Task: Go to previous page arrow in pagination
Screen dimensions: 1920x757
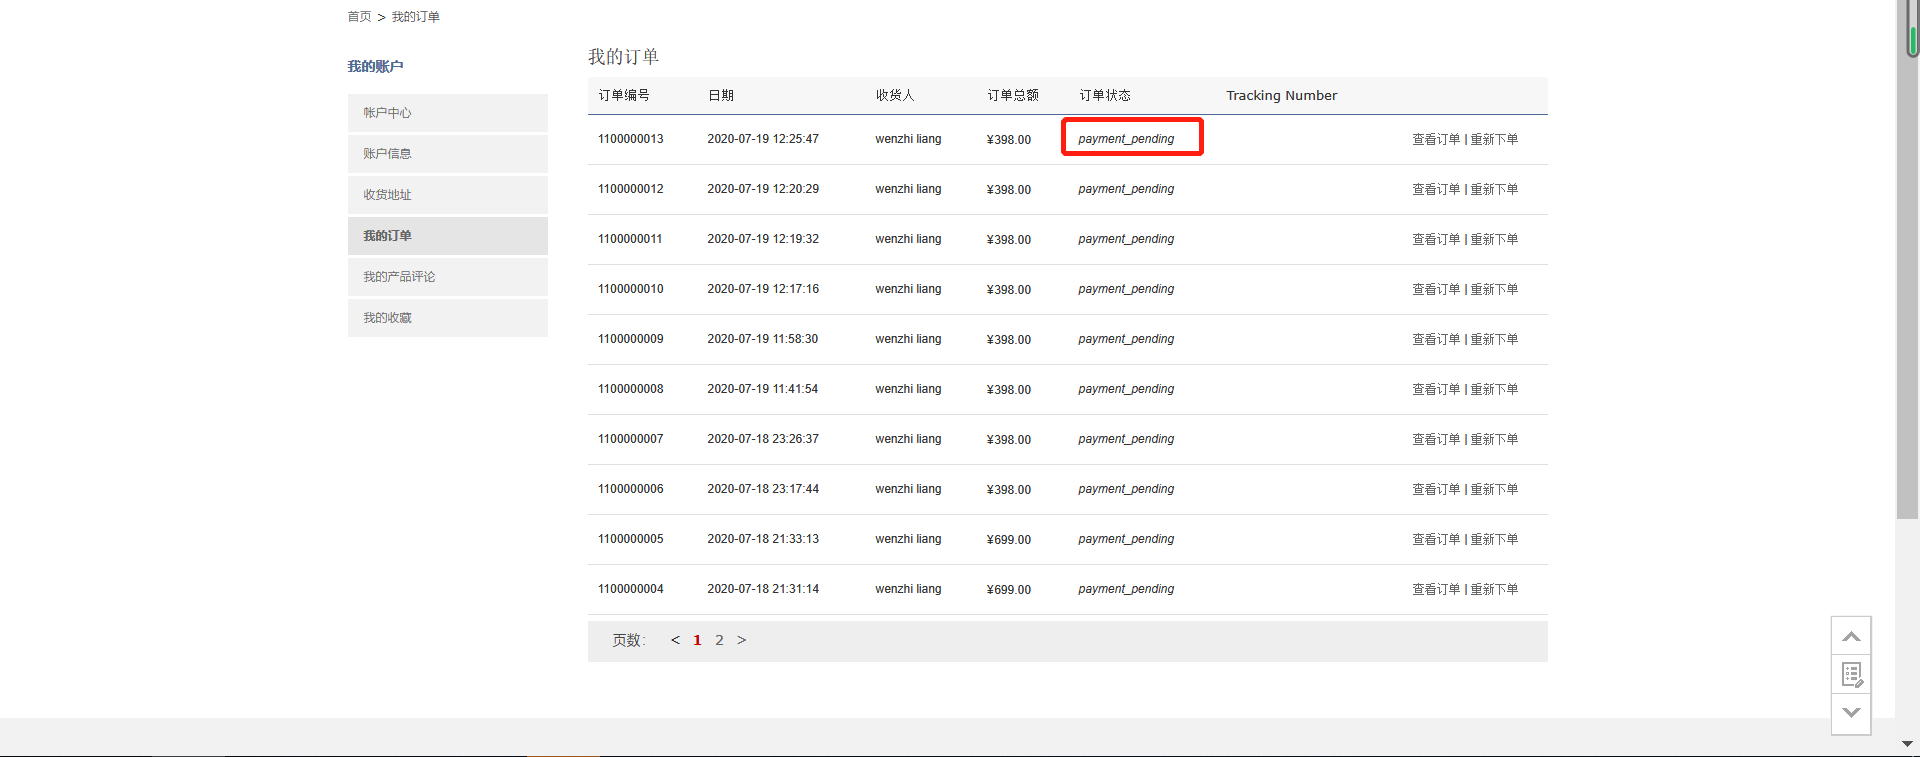Action: pos(675,640)
